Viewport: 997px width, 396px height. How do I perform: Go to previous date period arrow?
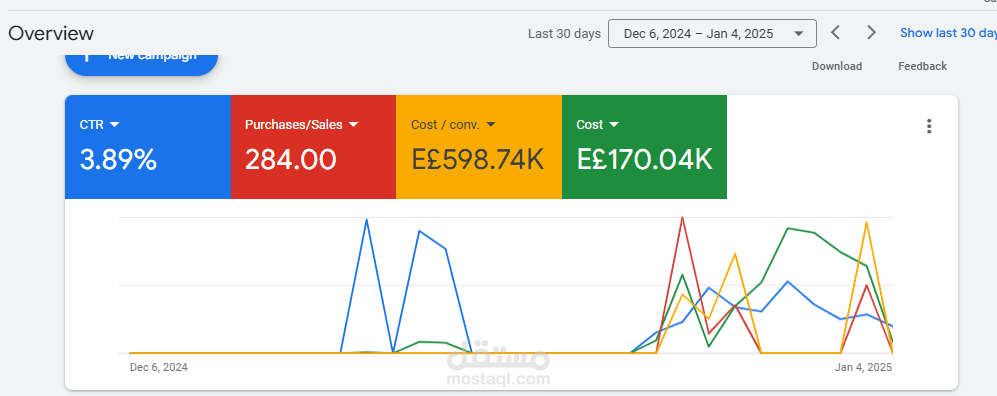(835, 32)
